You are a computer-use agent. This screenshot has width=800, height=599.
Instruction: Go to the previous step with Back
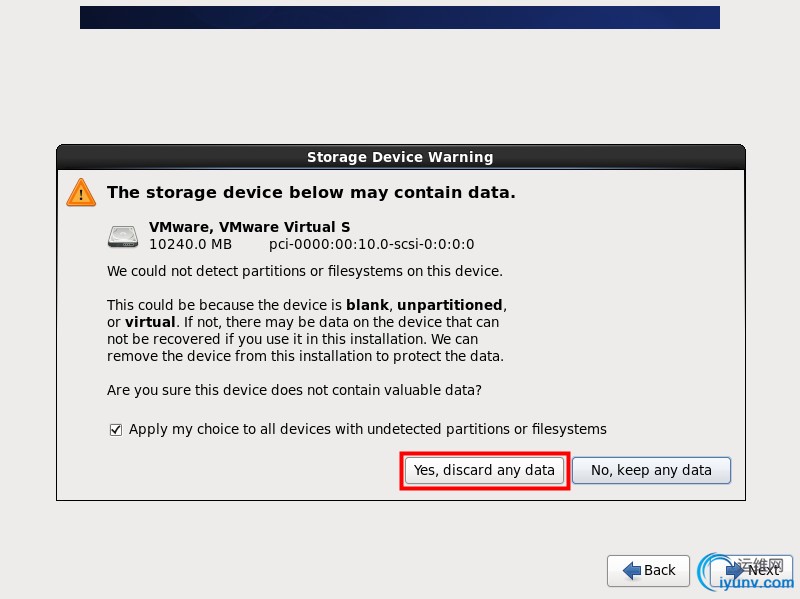(x=648, y=570)
